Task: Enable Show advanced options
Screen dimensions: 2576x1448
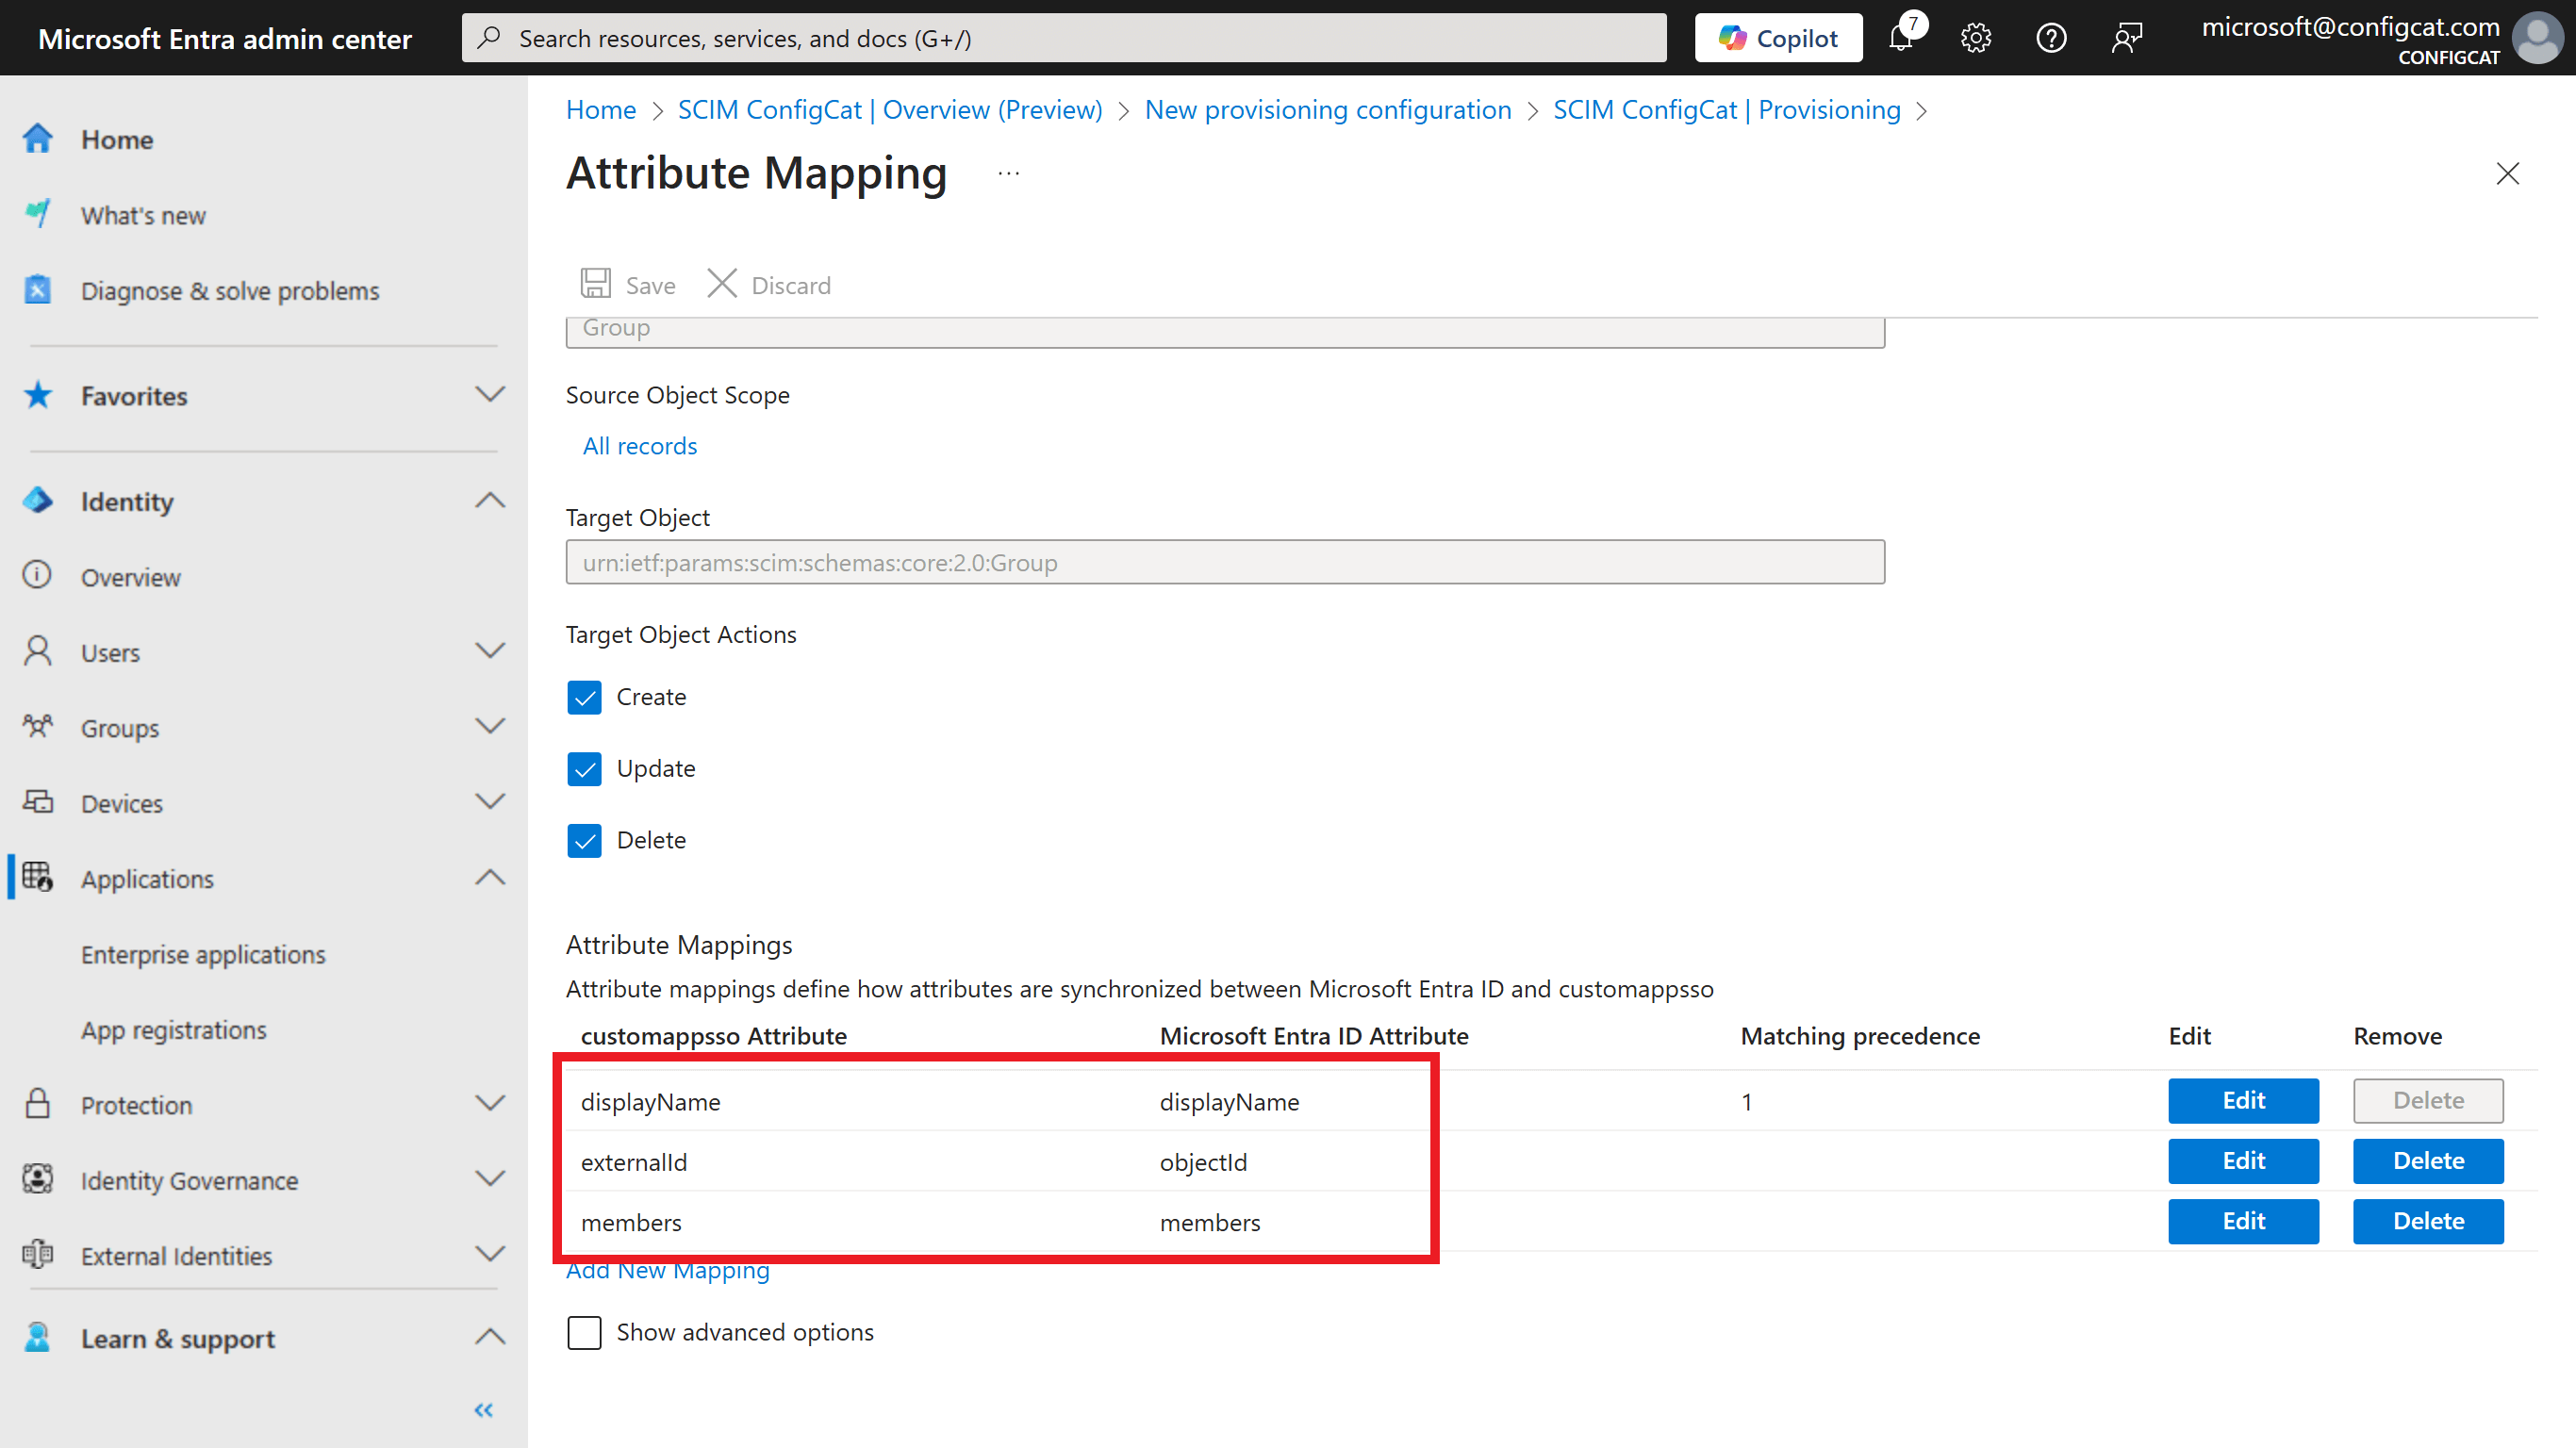Action: pyautogui.click(x=585, y=1332)
